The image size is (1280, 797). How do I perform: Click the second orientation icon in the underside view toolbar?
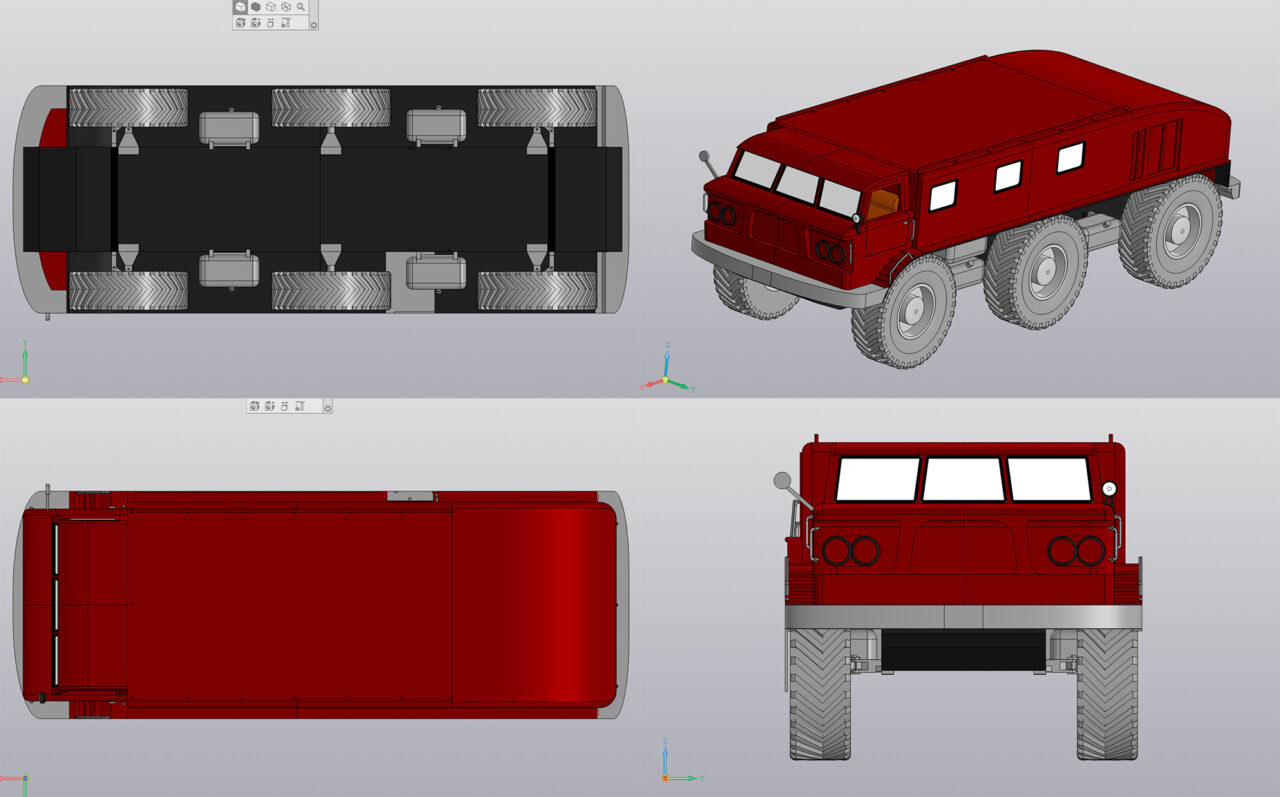pyautogui.click(x=255, y=22)
